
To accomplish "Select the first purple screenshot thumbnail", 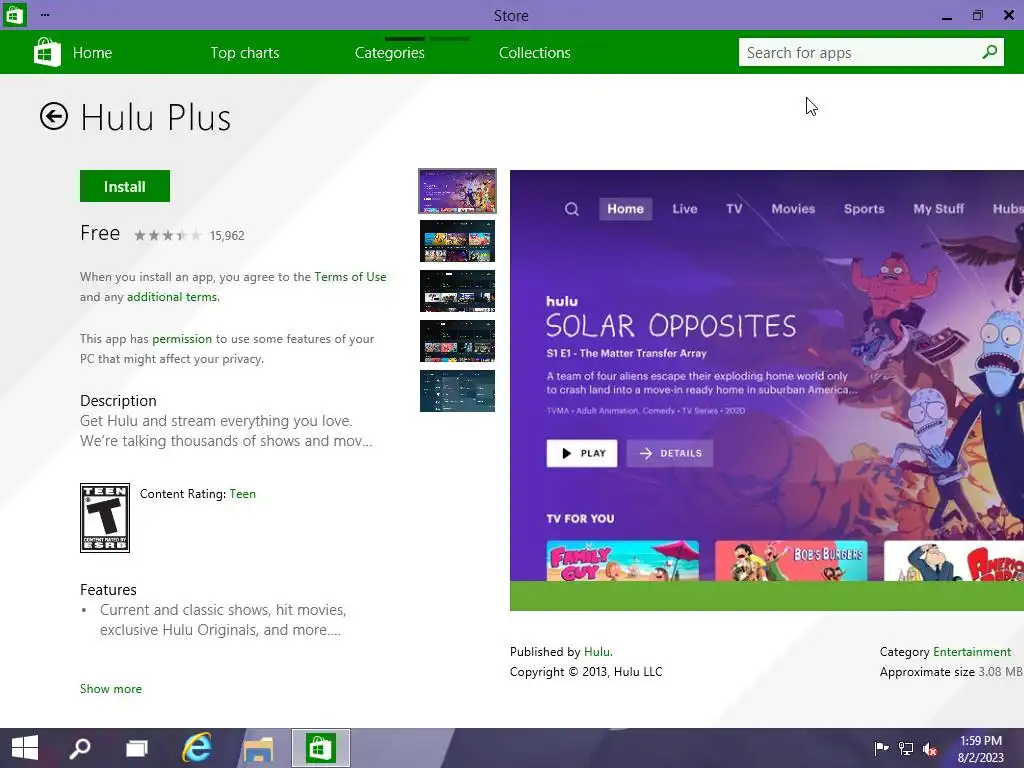I will pyautogui.click(x=457, y=191).
